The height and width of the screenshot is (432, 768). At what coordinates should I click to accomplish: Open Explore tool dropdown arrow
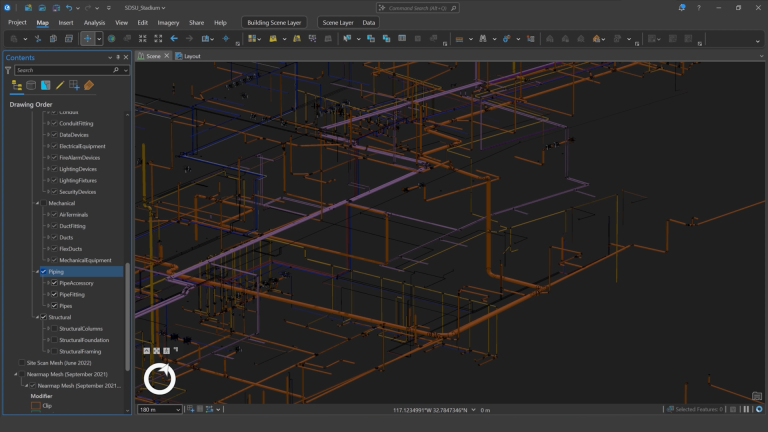[x=99, y=39]
